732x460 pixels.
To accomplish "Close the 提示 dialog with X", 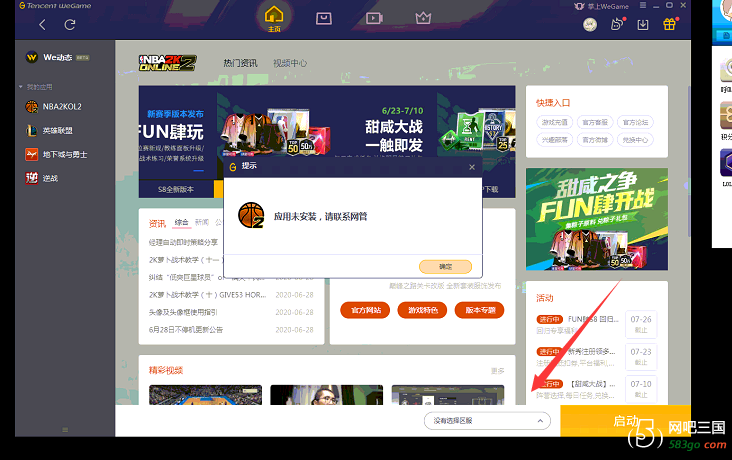I will coord(472,167).
